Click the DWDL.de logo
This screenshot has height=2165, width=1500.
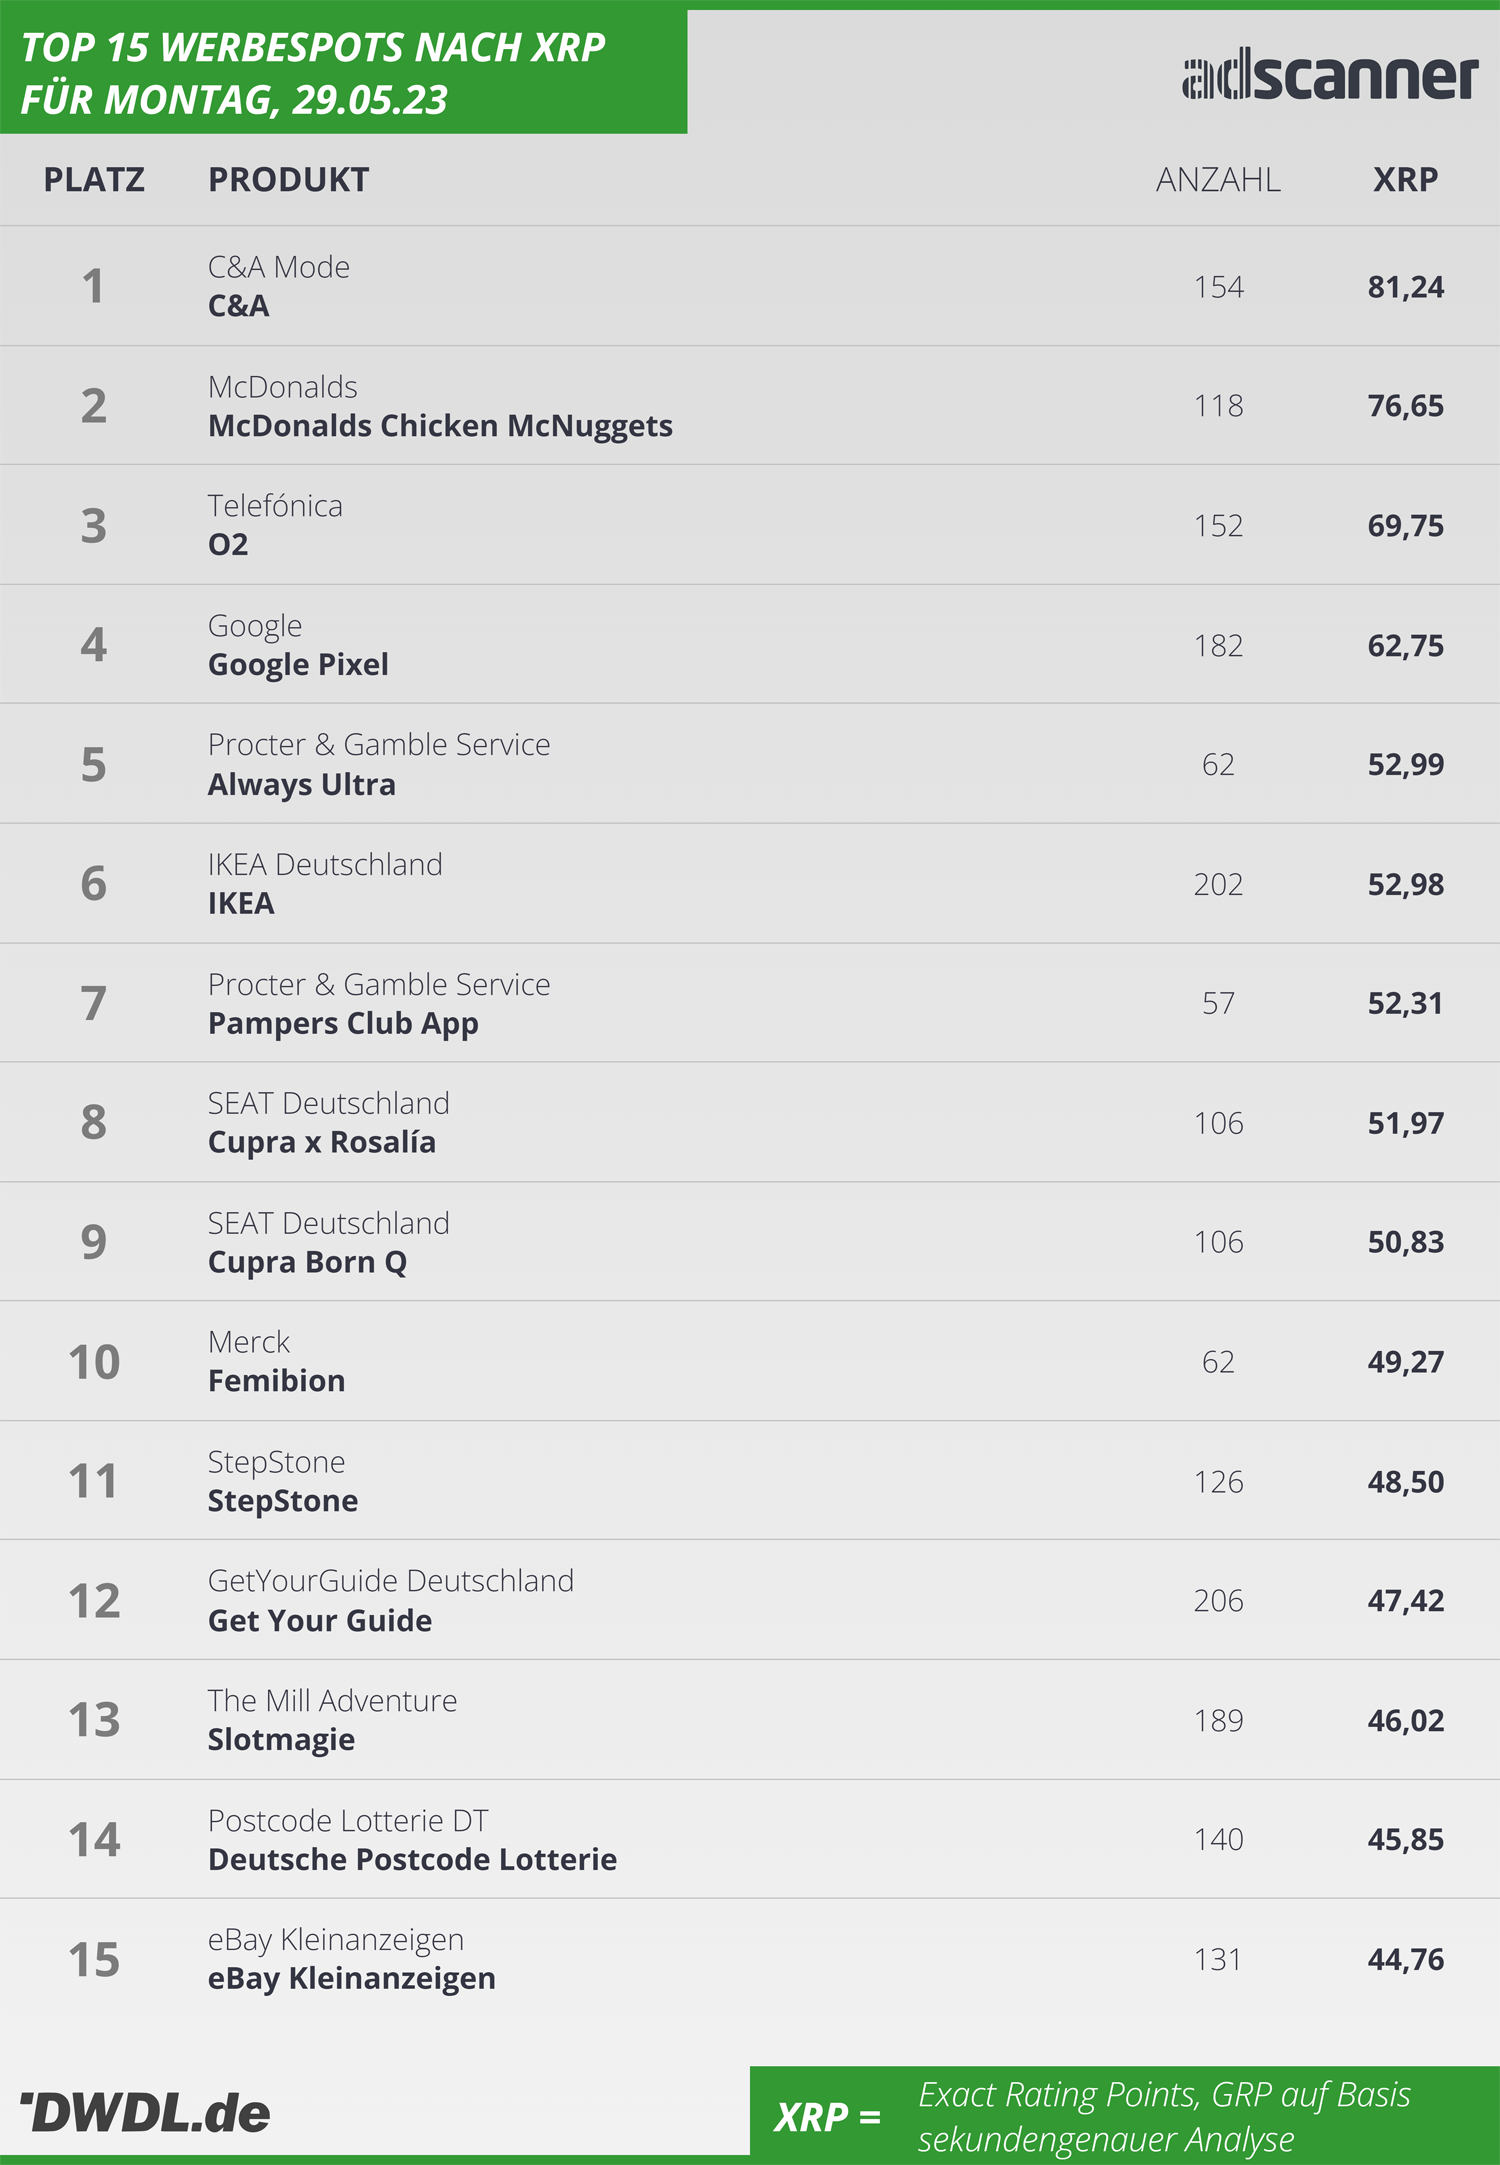[146, 2112]
